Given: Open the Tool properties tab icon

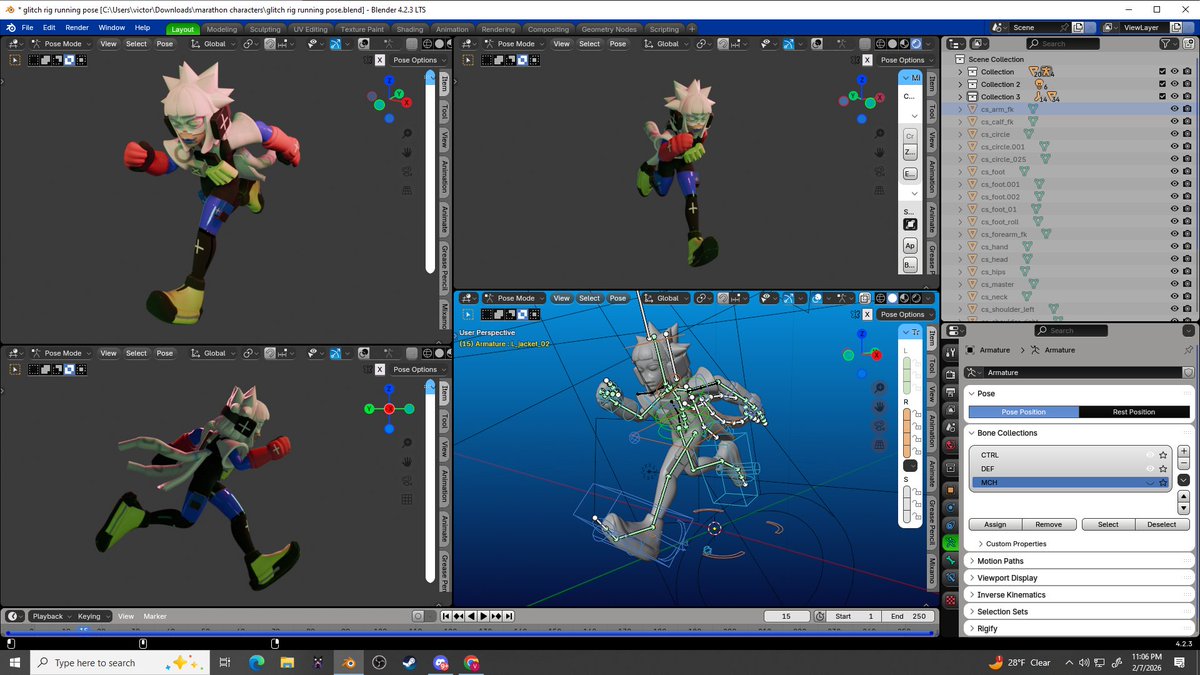Looking at the screenshot, I should point(950,352).
